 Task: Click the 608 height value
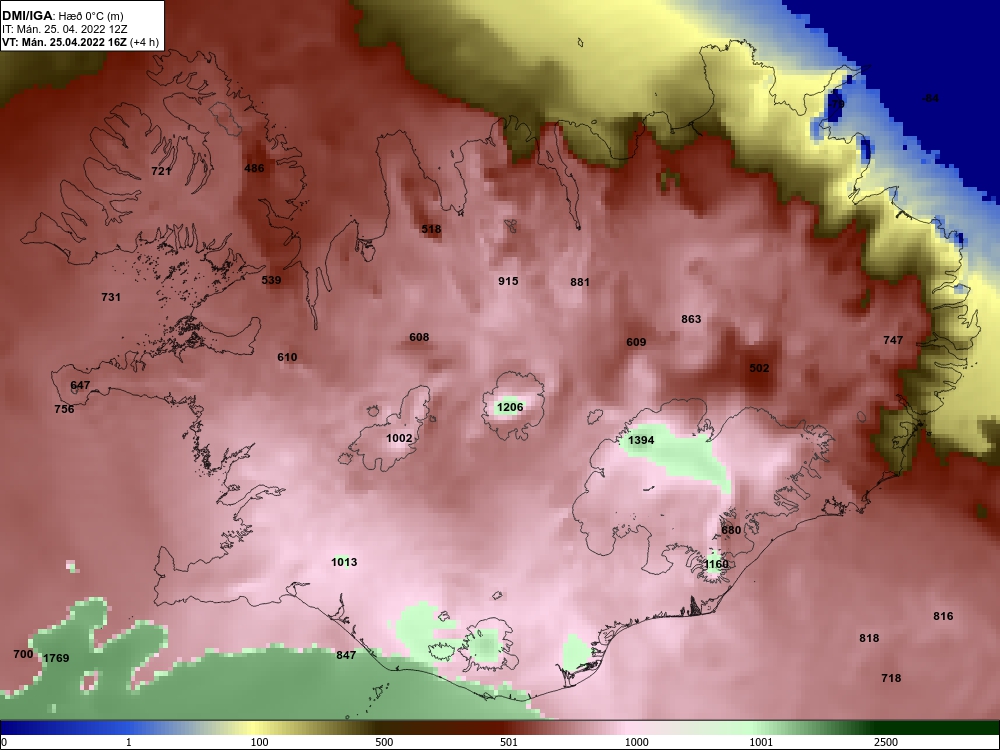coord(419,337)
